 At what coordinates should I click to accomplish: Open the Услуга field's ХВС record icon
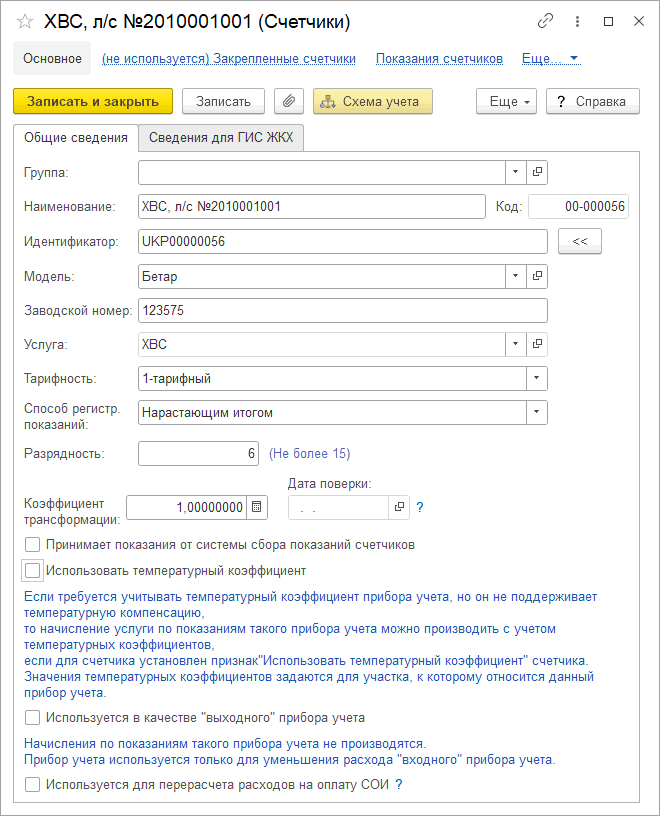click(x=538, y=344)
